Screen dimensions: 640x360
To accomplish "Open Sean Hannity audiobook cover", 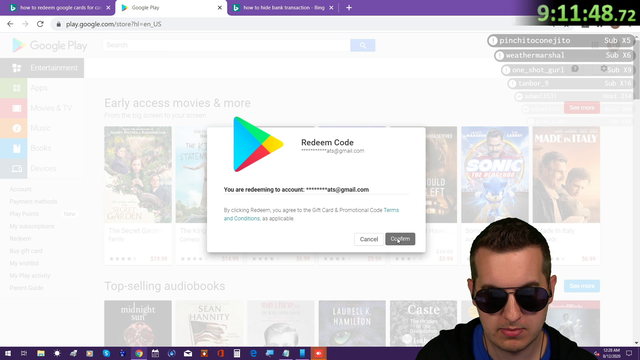I will pos(209,323).
